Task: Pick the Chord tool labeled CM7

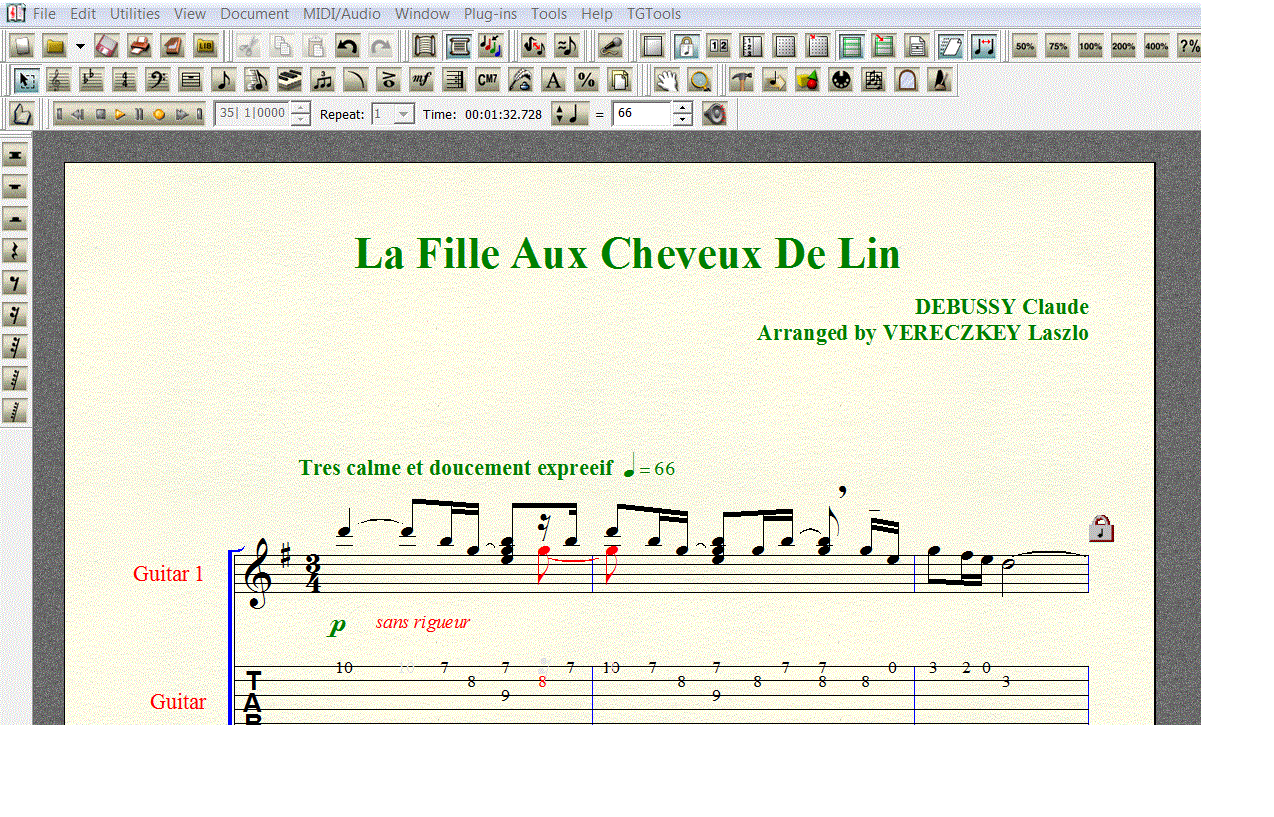Action: click(x=487, y=81)
